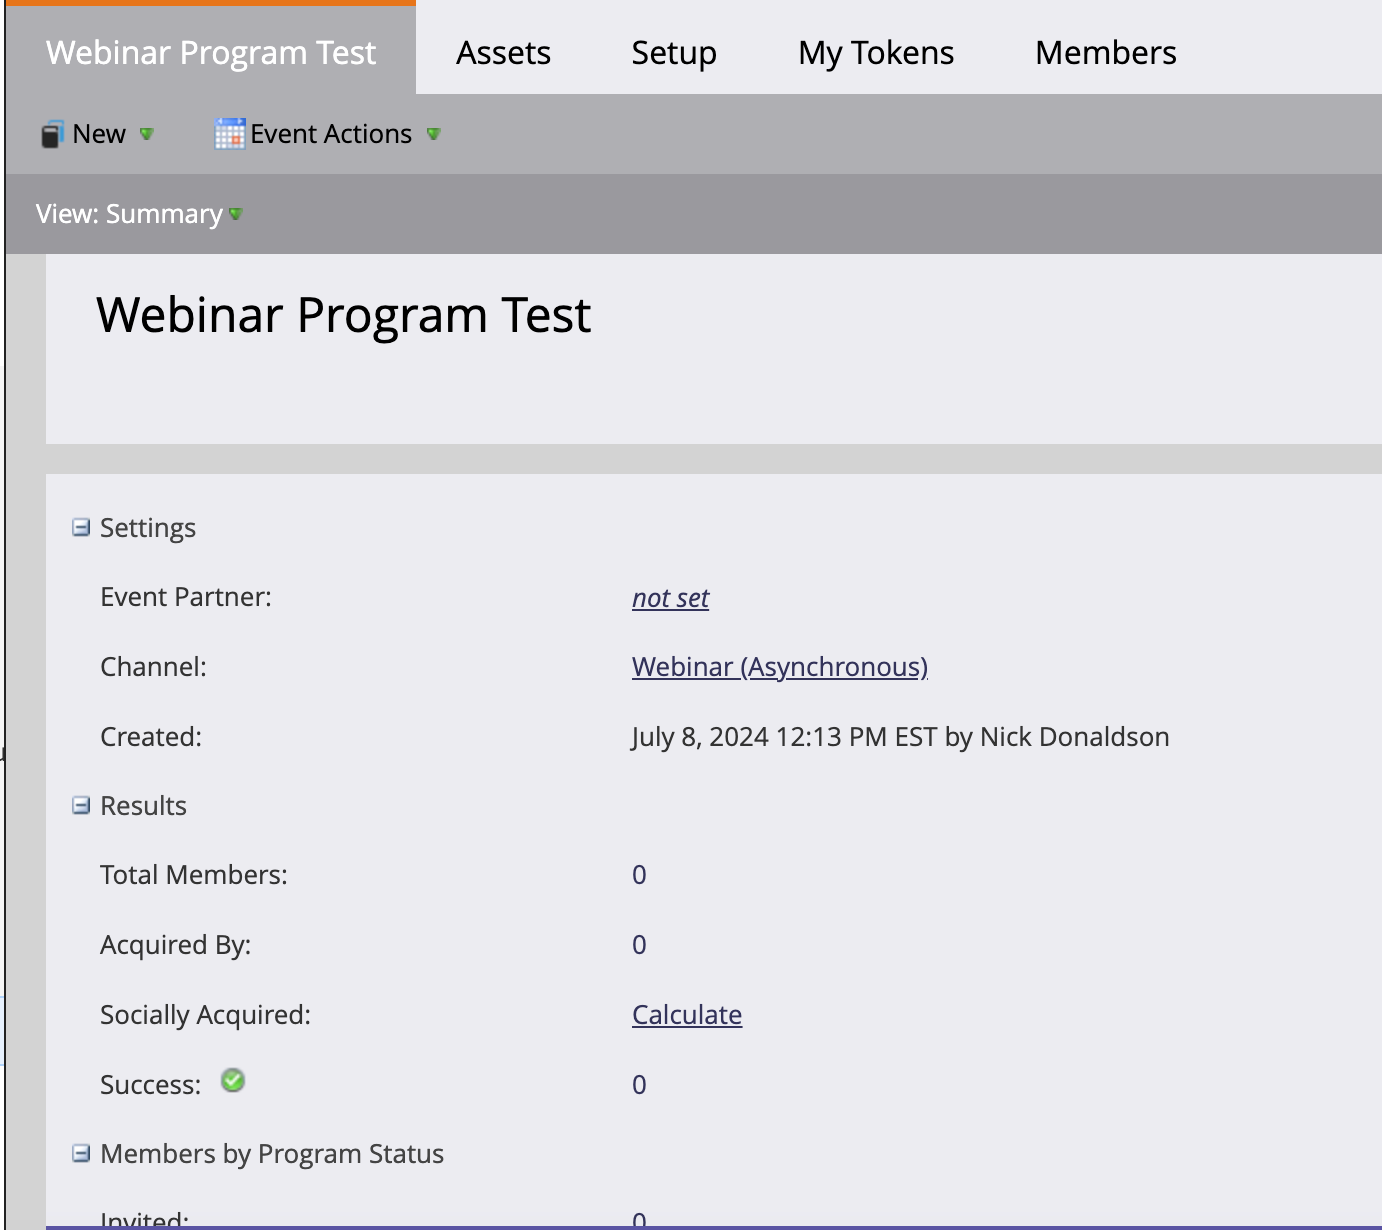
Task: Click the Results section title
Action: (143, 806)
